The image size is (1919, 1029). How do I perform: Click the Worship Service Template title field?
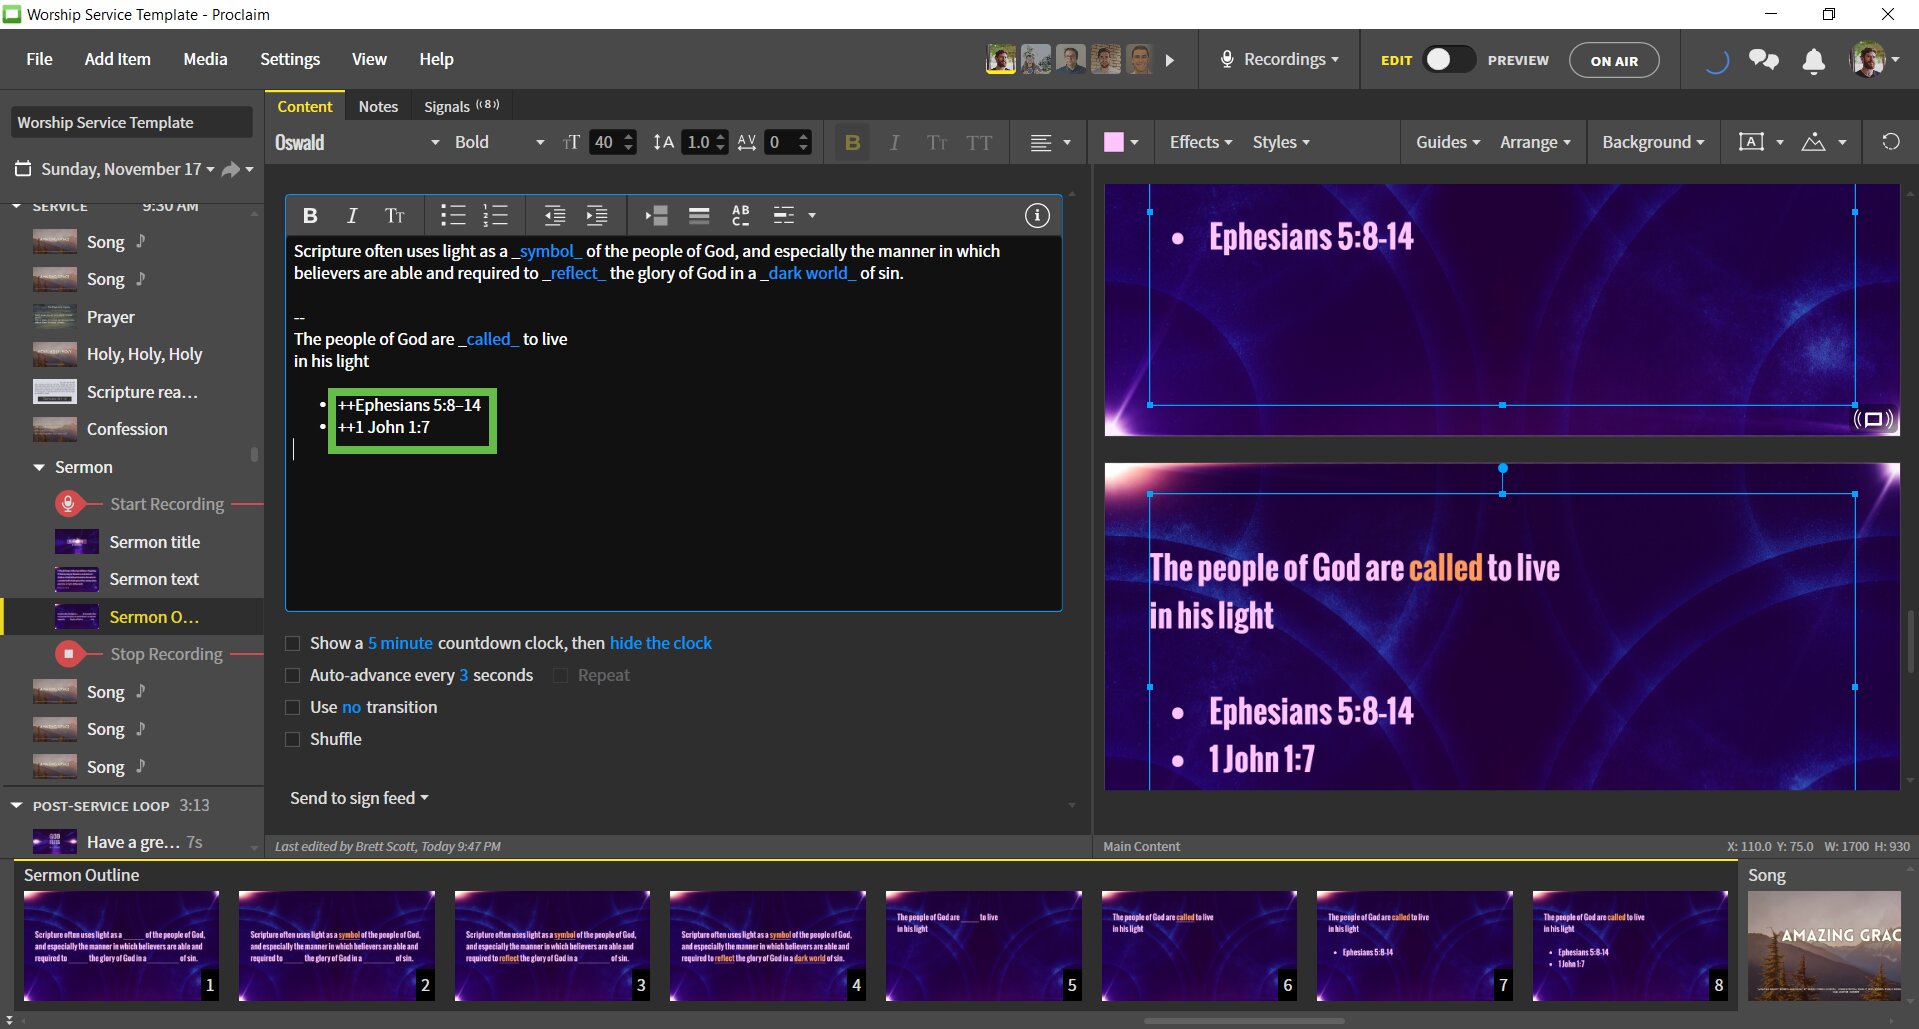tap(132, 122)
